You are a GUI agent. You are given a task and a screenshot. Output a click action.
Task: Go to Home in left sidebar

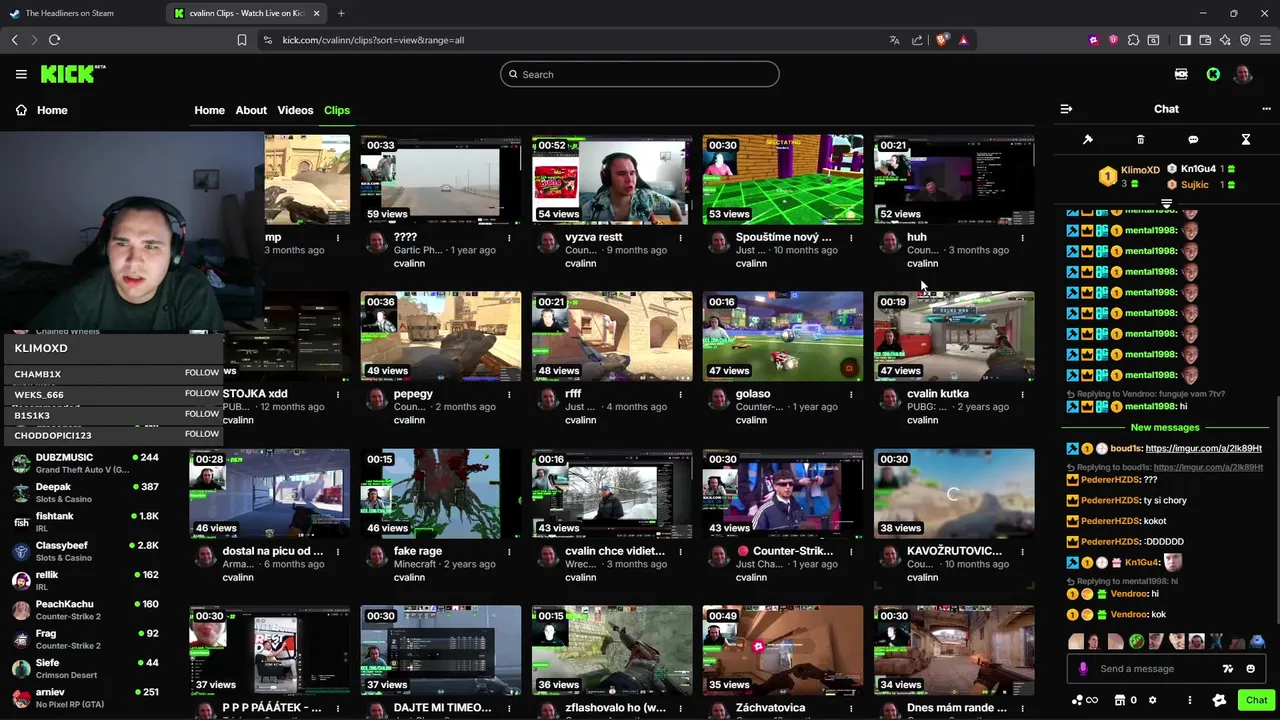click(41, 110)
